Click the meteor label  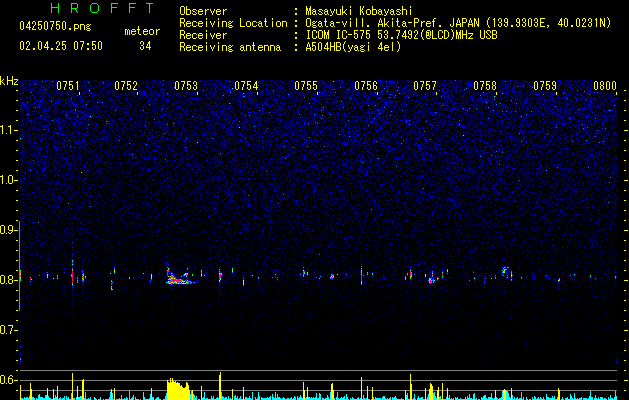tap(142, 31)
